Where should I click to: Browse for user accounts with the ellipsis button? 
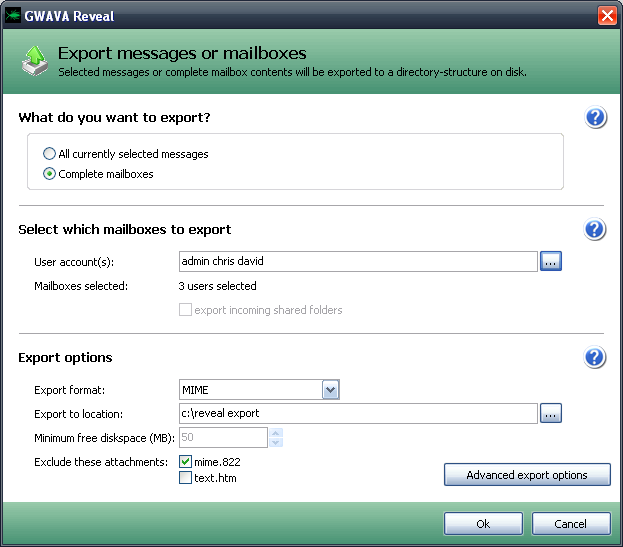click(551, 261)
